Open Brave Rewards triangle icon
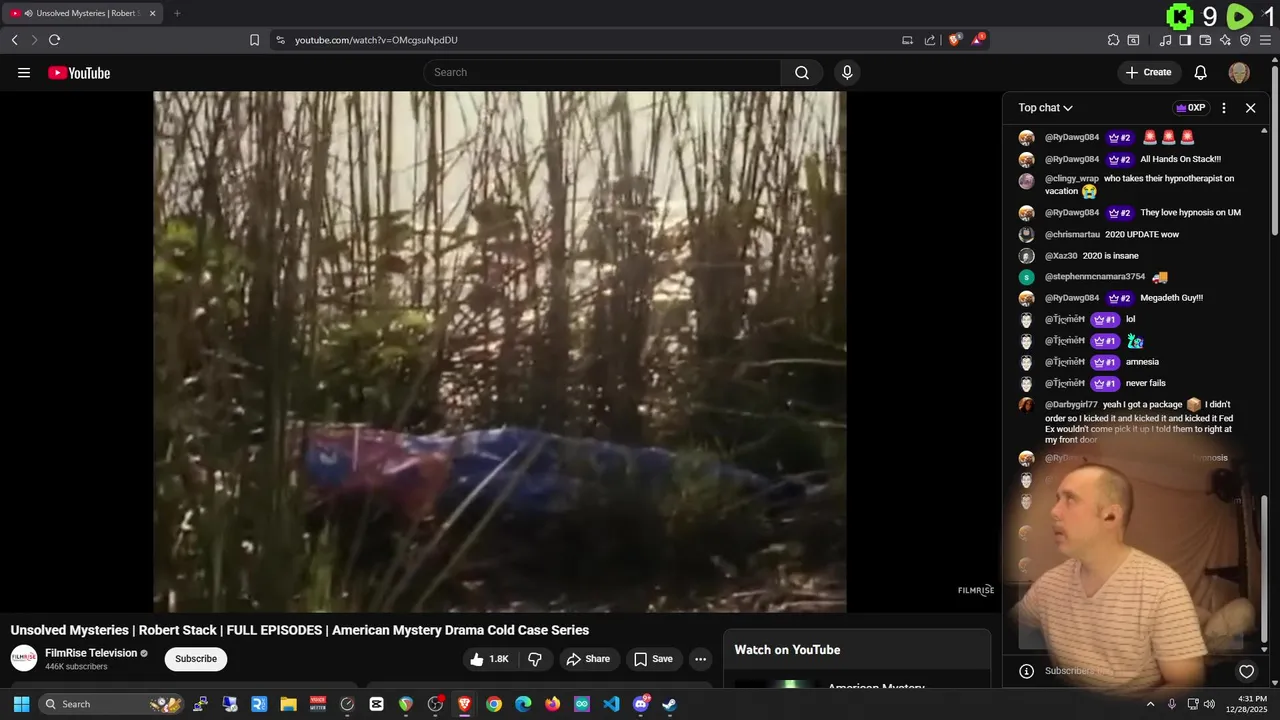 (978, 40)
